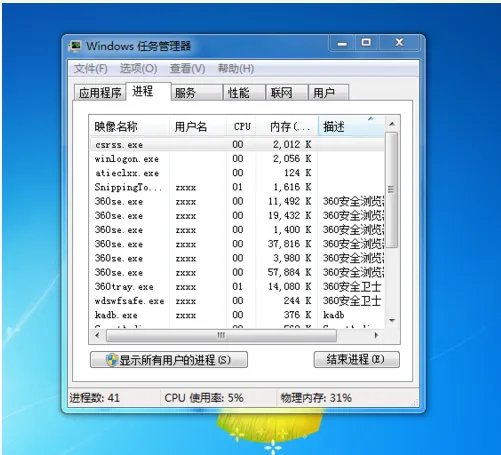Click the horizontal scrollbar right arrow
This screenshot has height=455, width=501.
[376, 335]
